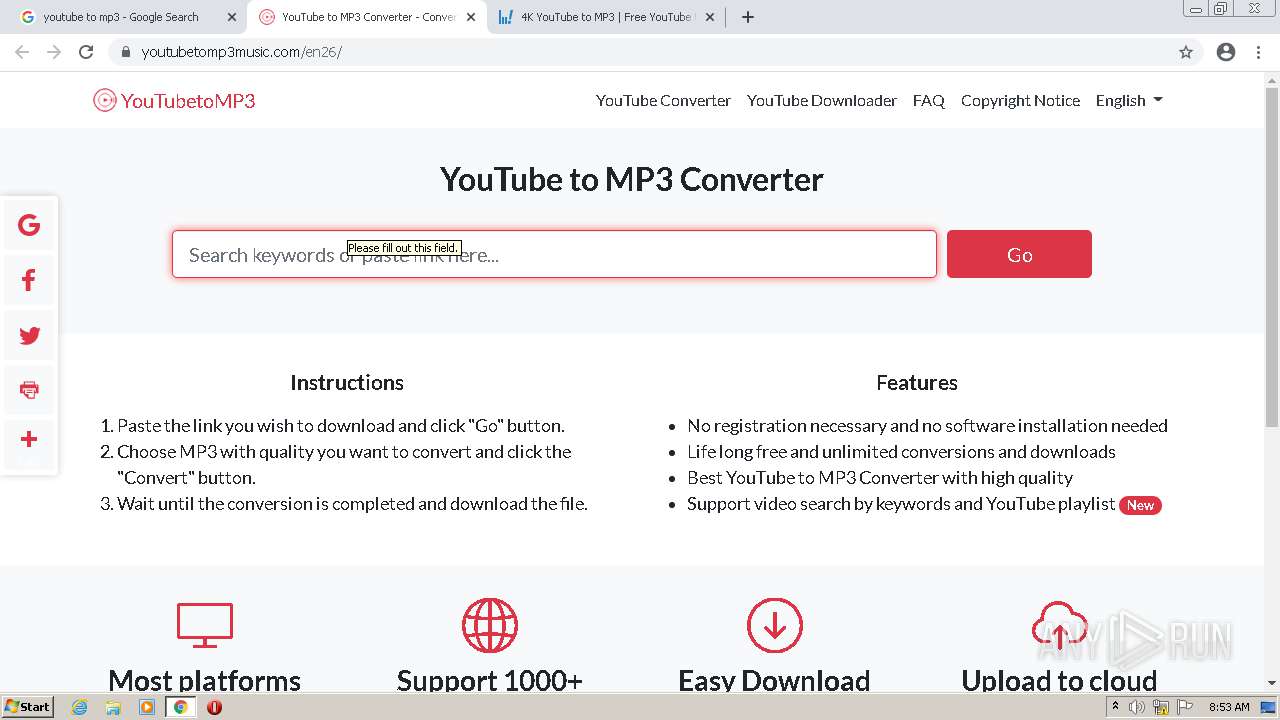Expand the English language dropdown
Viewport: 1280px width, 720px height.
[x=1129, y=100]
